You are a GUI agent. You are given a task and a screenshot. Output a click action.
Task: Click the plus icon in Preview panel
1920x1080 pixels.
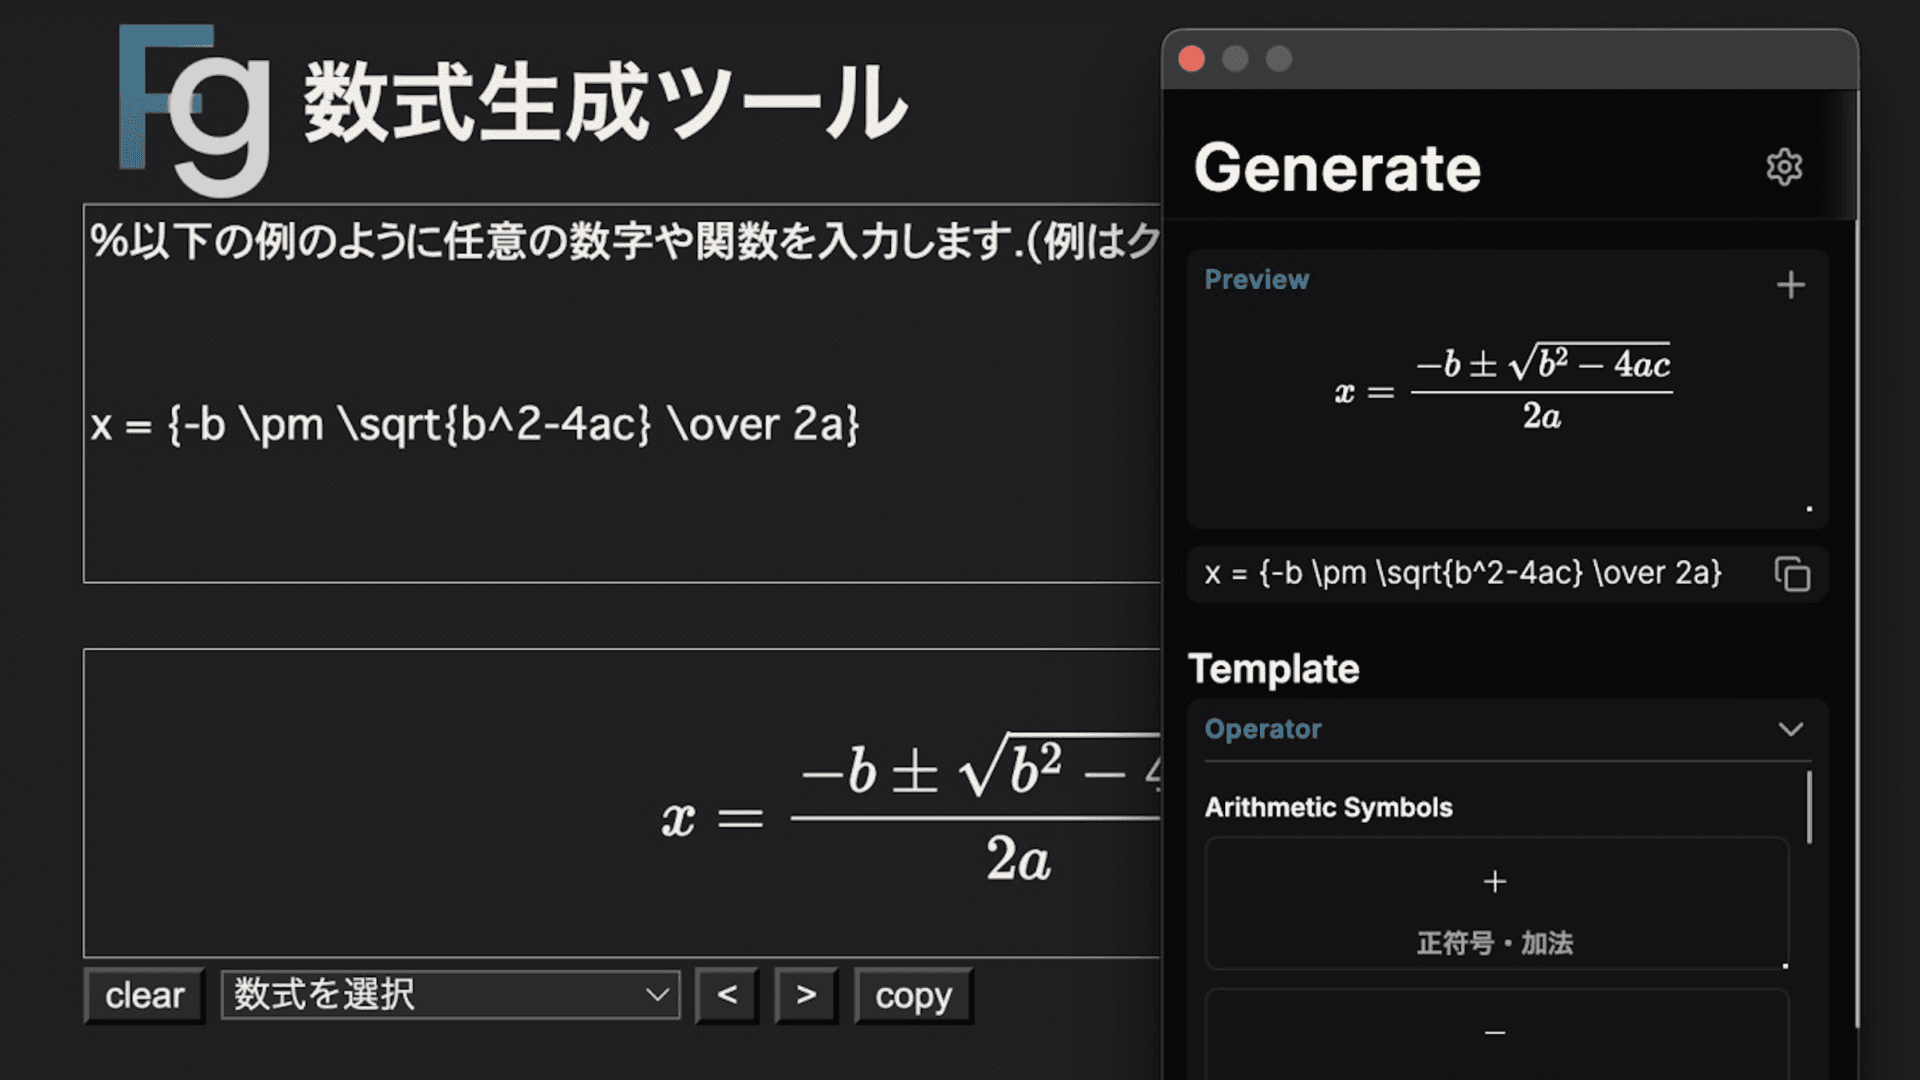point(1790,285)
